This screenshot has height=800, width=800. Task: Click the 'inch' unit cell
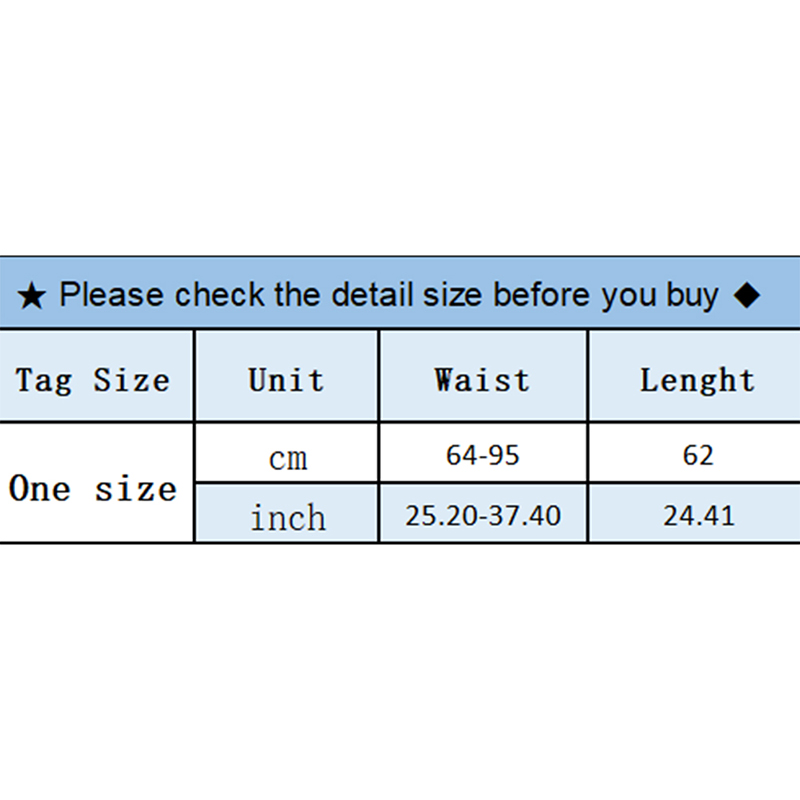[x=288, y=517]
